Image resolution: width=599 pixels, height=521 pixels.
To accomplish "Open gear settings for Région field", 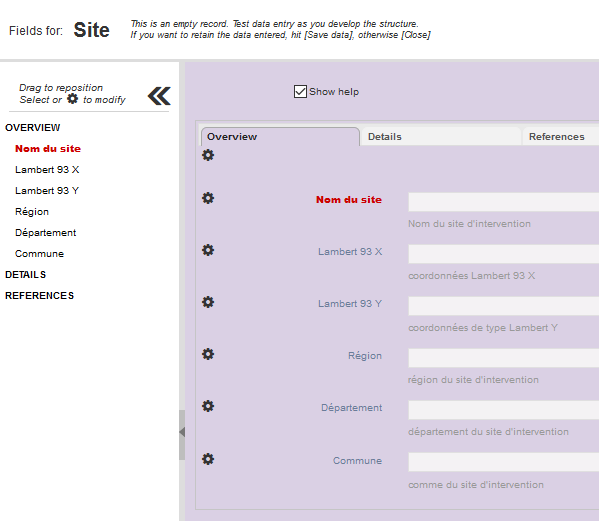I will pyautogui.click(x=208, y=354).
